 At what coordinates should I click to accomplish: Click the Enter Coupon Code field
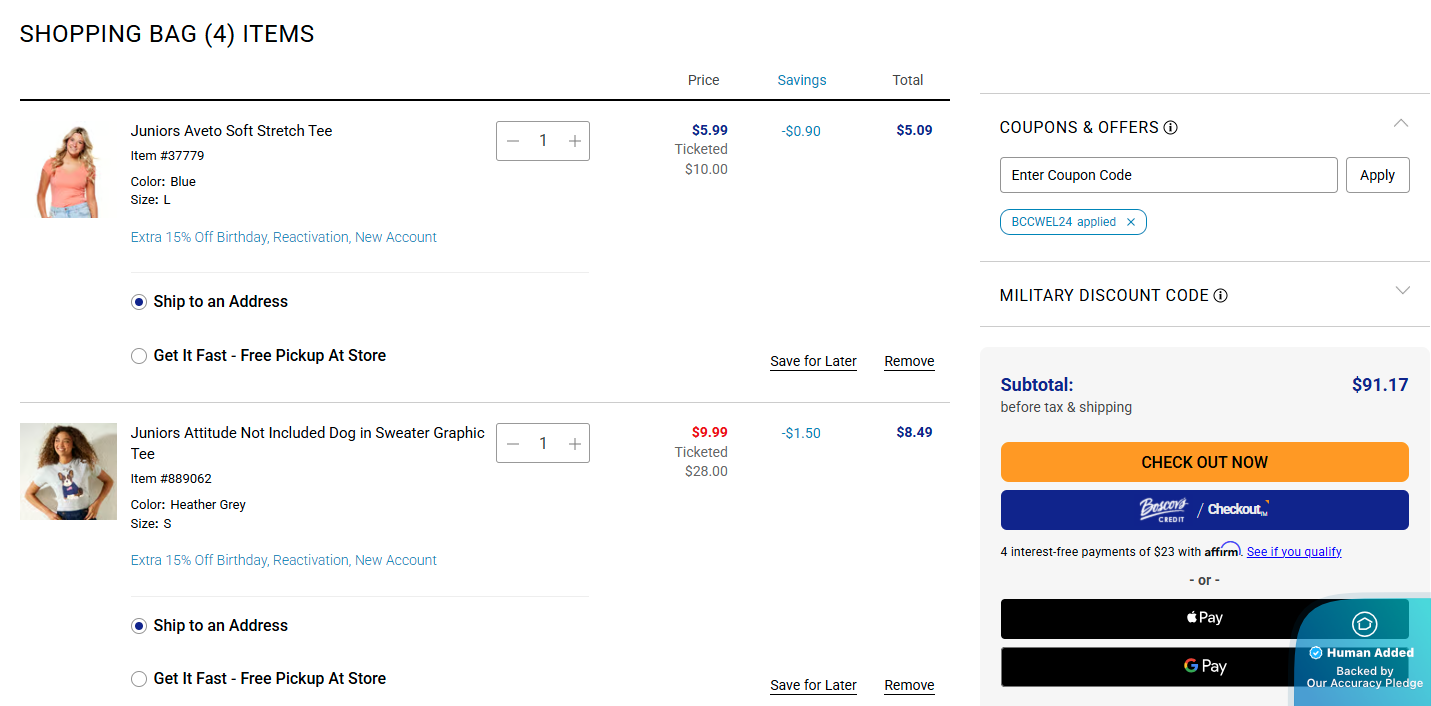tap(1168, 175)
